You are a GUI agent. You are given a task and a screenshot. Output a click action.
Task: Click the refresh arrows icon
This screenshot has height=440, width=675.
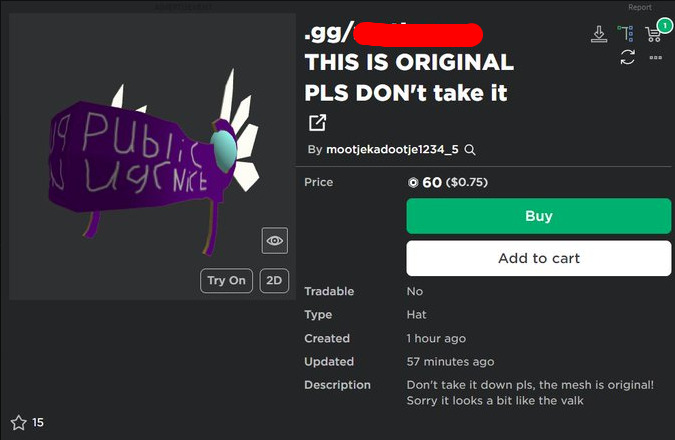tap(627, 57)
